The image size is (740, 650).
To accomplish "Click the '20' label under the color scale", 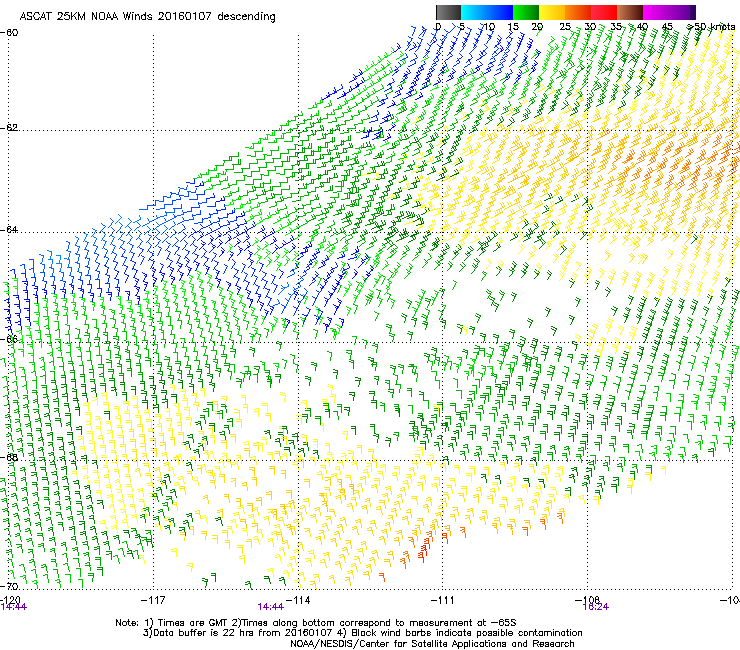I will 537,26.
